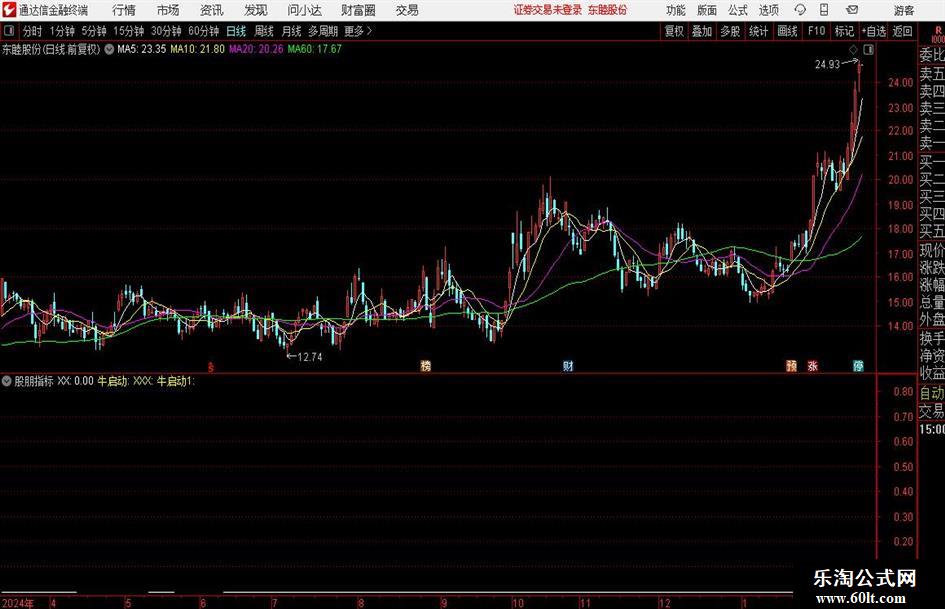Click the diamond icon above the chart

[x=853, y=49]
